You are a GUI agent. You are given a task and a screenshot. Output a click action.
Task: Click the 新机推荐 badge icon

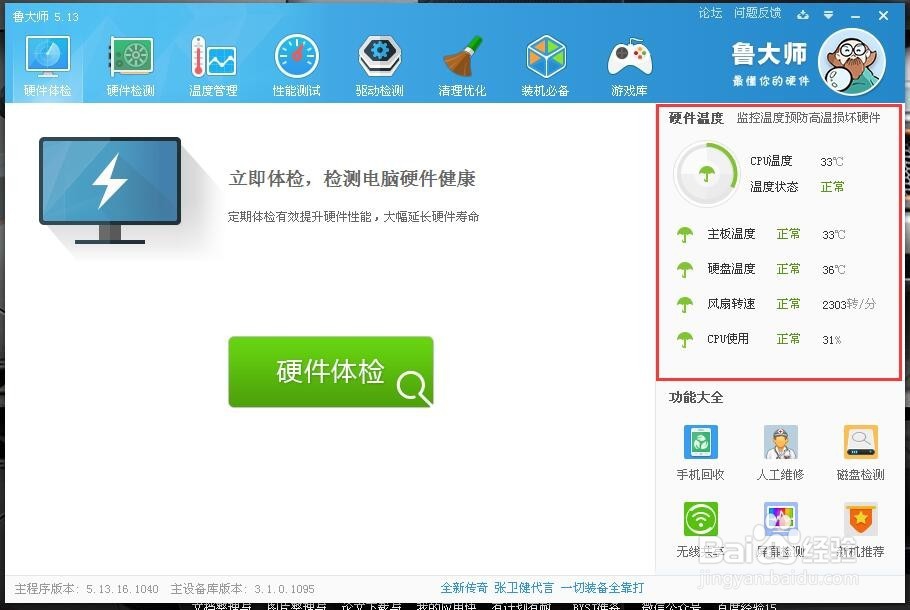[861, 519]
